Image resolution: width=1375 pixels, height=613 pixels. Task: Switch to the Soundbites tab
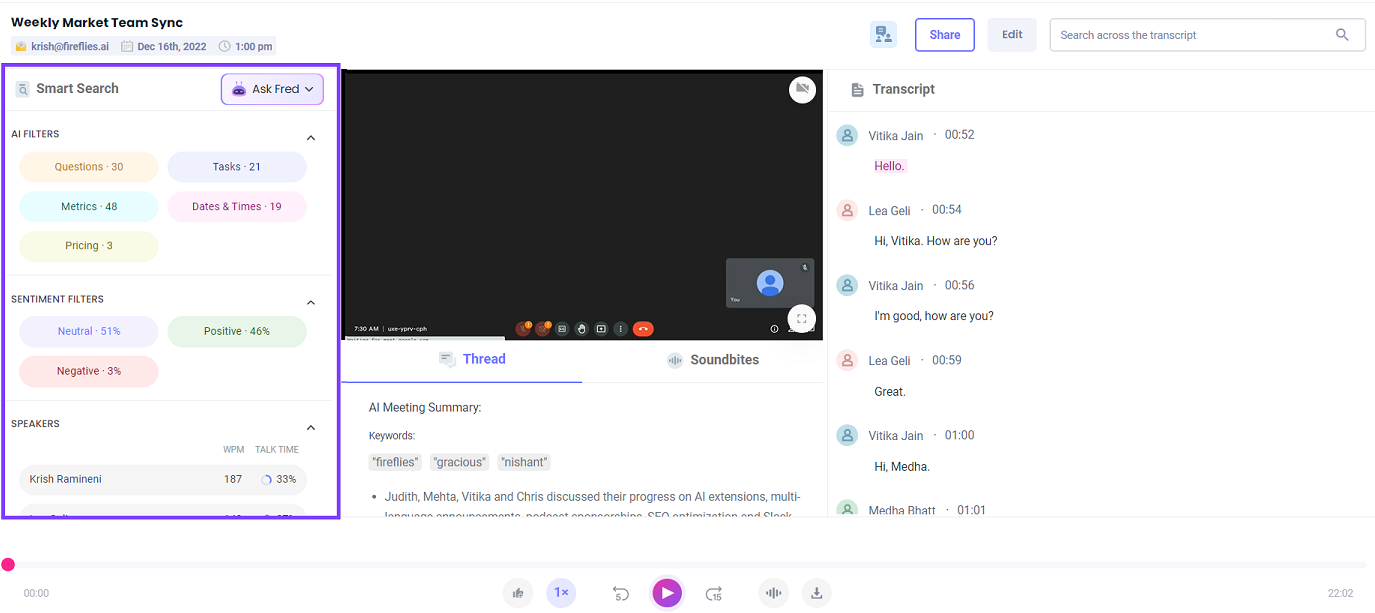713,359
